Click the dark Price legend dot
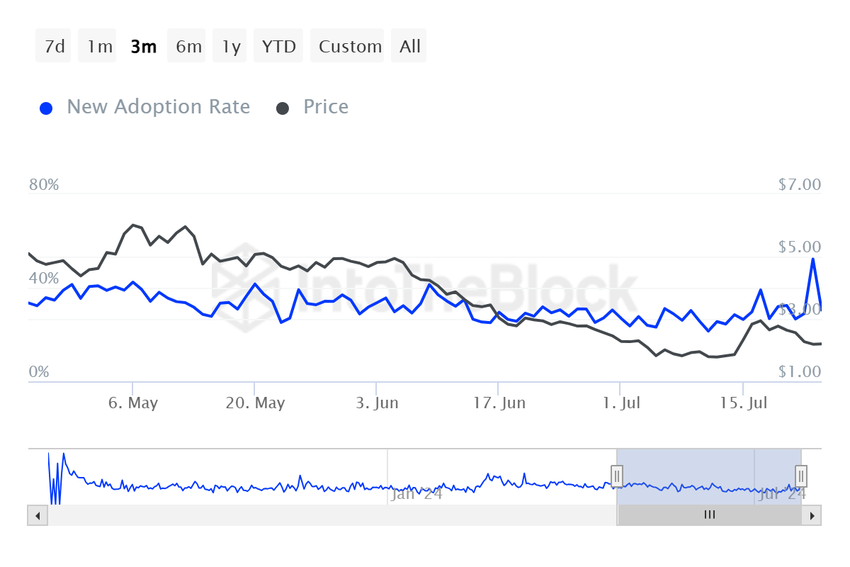Viewport: 850px width, 567px height. pyautogui.click(x=283, y=108)
